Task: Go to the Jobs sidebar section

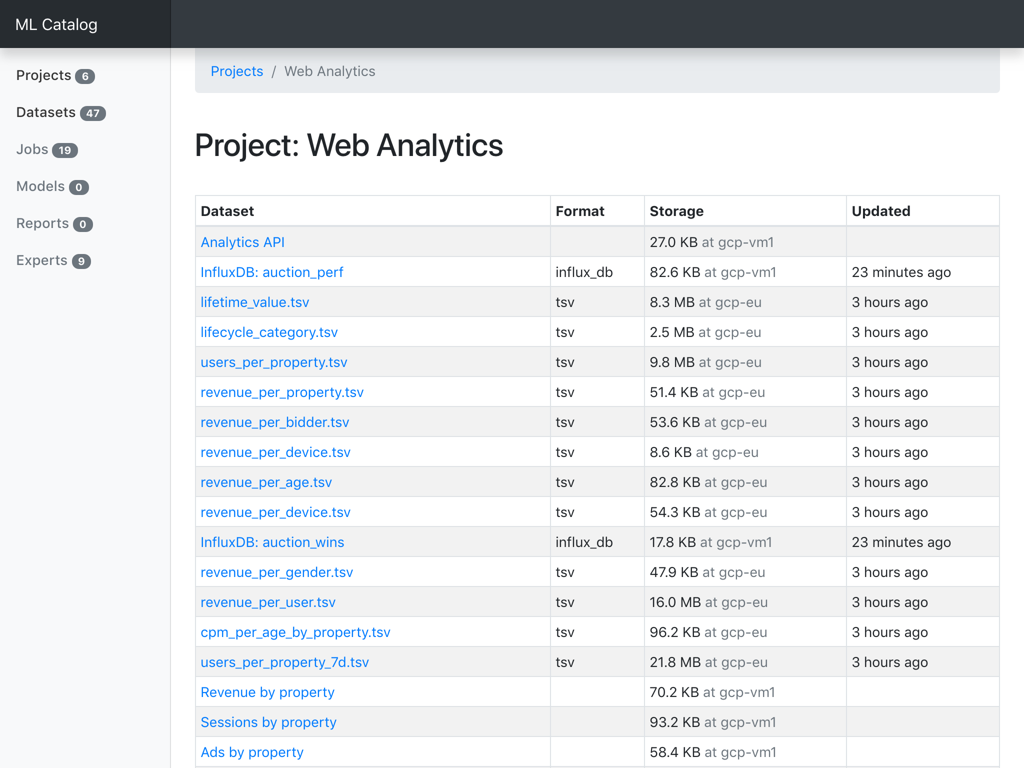Action: [x=47, y=150]
